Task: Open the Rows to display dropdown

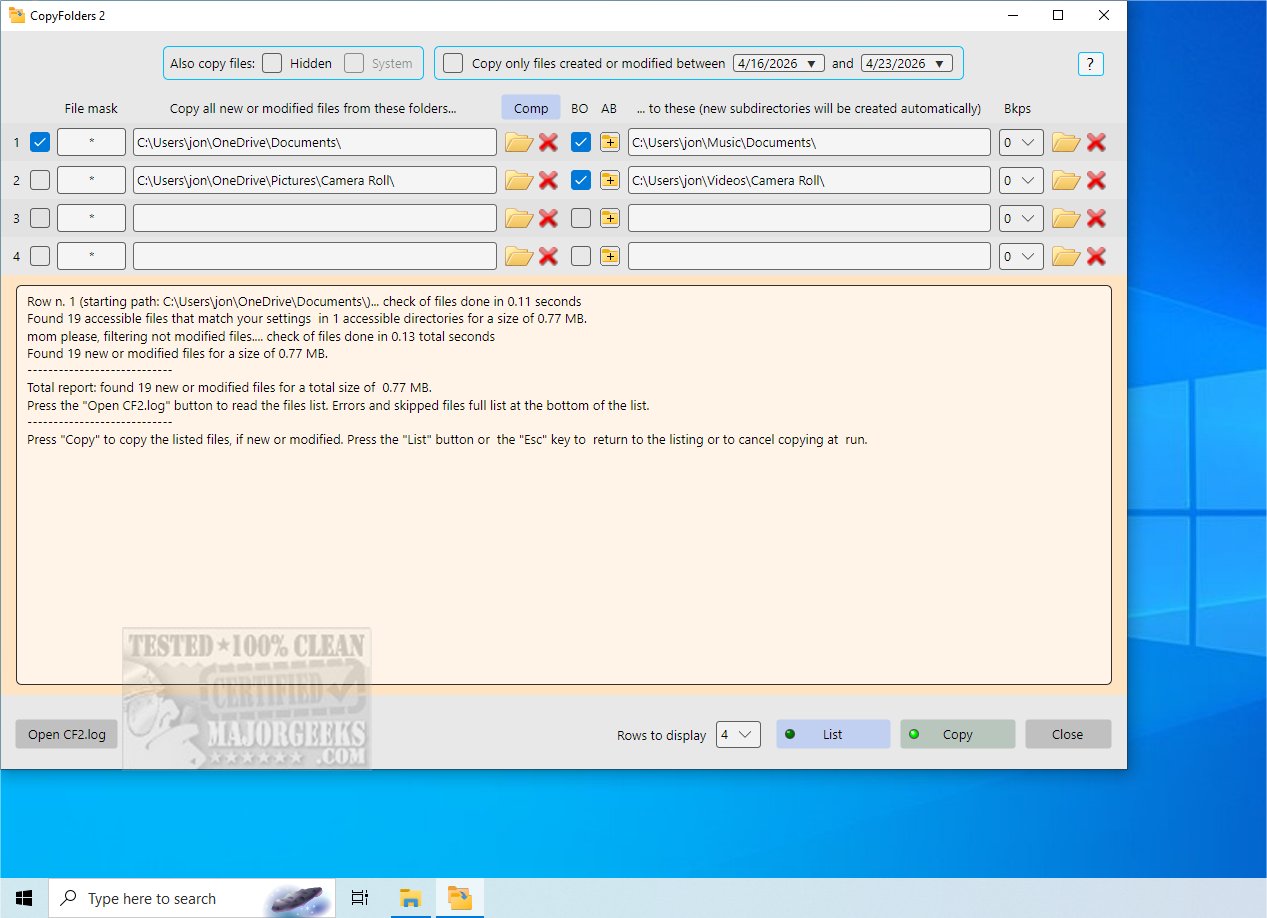Action: 738,734
